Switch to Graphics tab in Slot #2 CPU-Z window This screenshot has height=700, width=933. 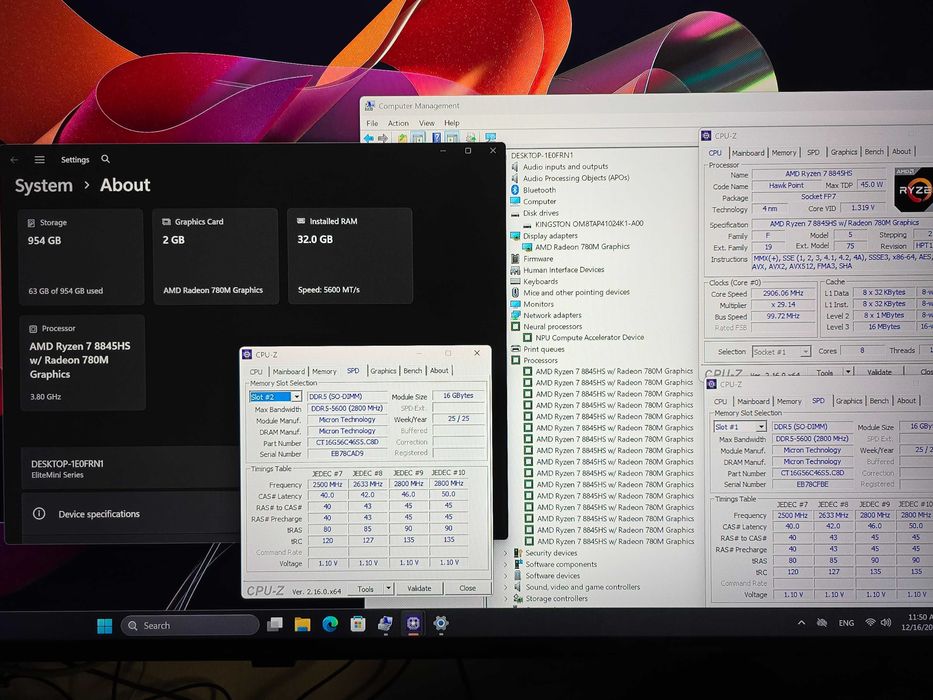(383, 371)
